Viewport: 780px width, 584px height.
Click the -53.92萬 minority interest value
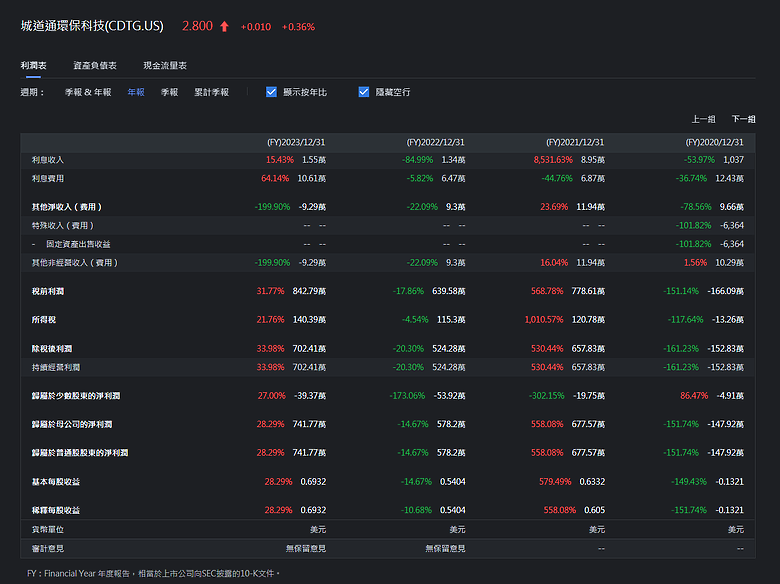449,395
